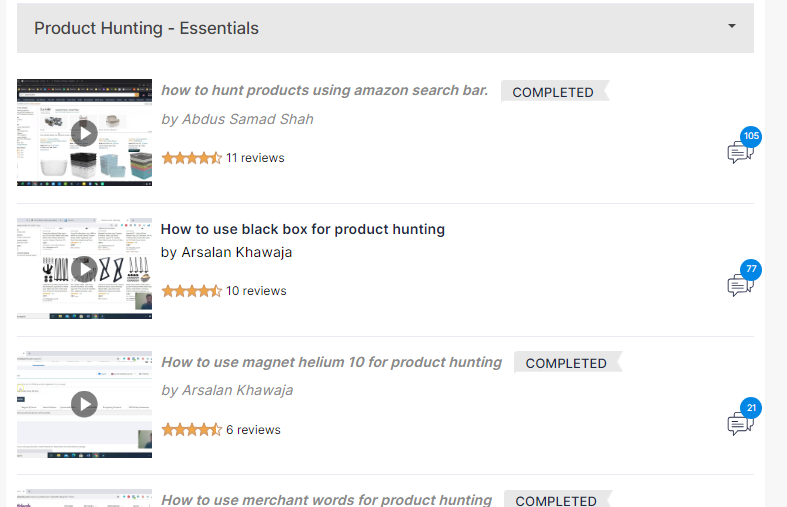787x507 pixels.
Task: Collapse the Product Hunting - Essentials section
Action: coord(732,27)
